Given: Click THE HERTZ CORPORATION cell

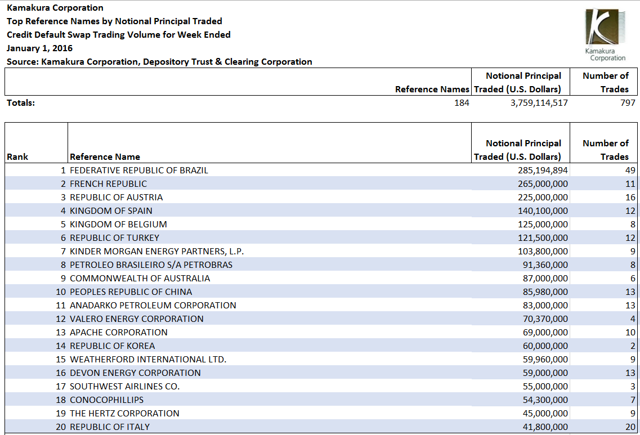Looking at the screenshot, I should (124, 413).
